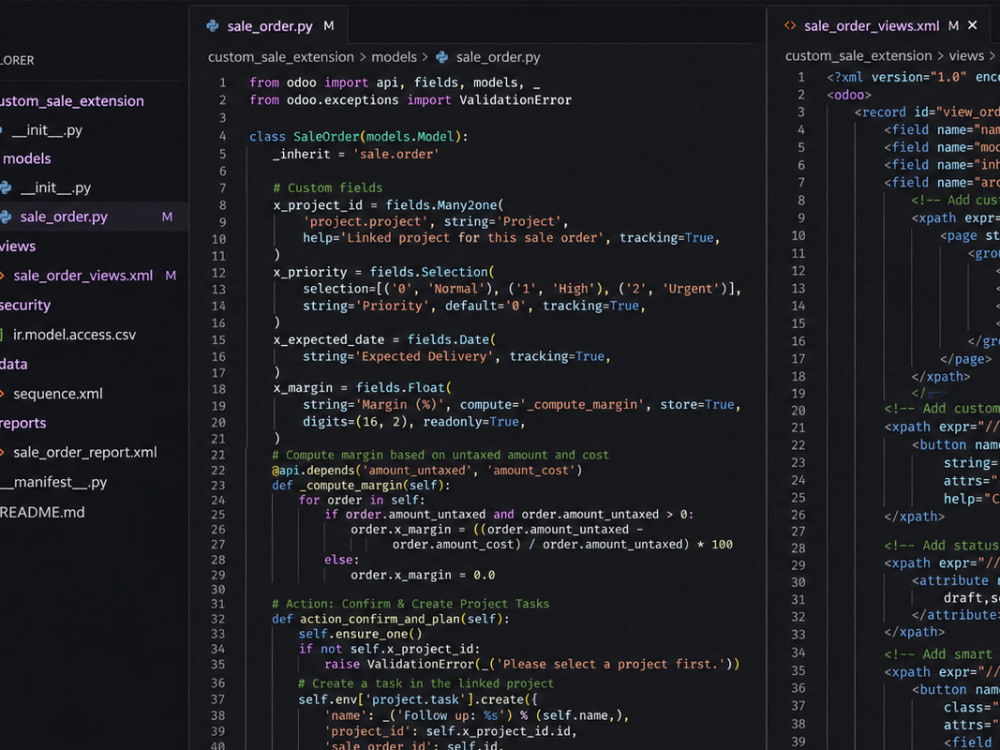
Task: Click 'self.ensure_one()' in the code
Action: (360, 634)
